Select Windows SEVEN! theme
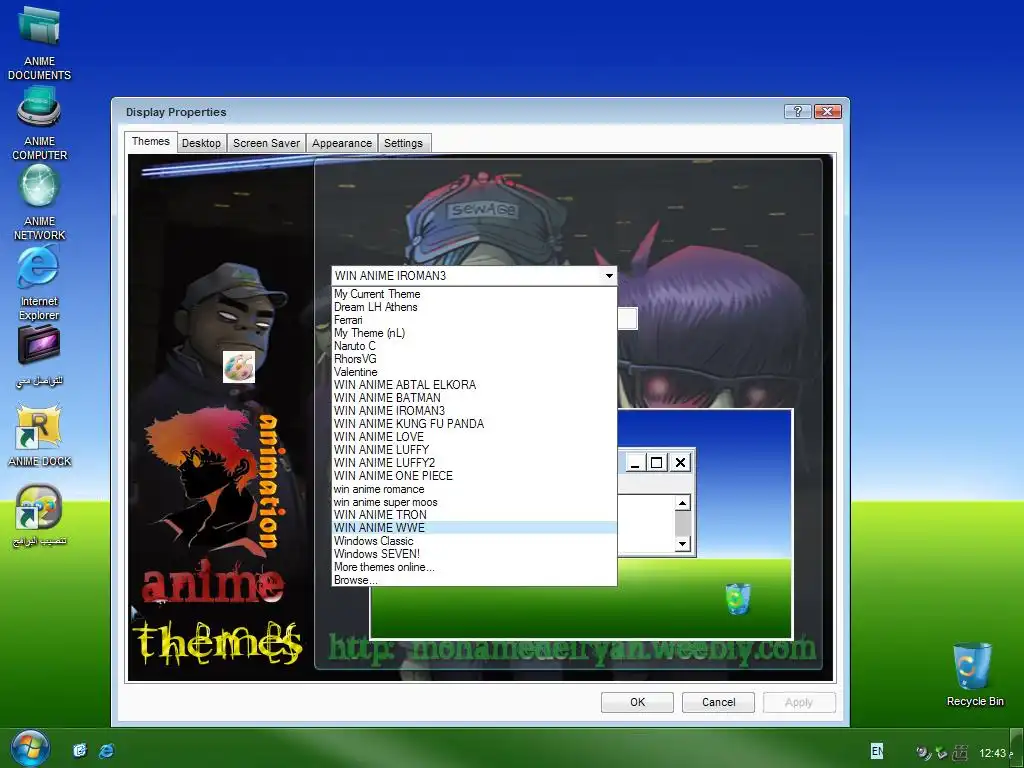Screen dimensions: 1024x768 point(474,554)
